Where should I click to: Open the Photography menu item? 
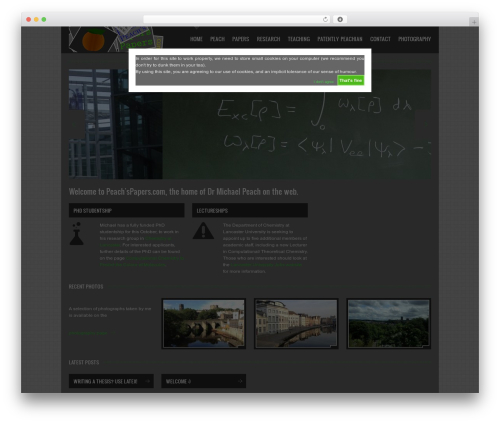coord(414,39)
